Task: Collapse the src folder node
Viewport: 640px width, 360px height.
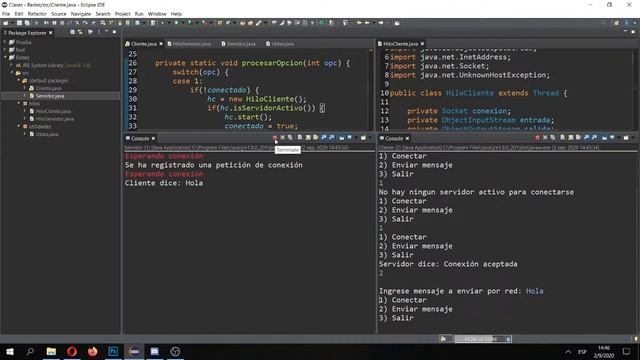Action: [x=11, y=73]
